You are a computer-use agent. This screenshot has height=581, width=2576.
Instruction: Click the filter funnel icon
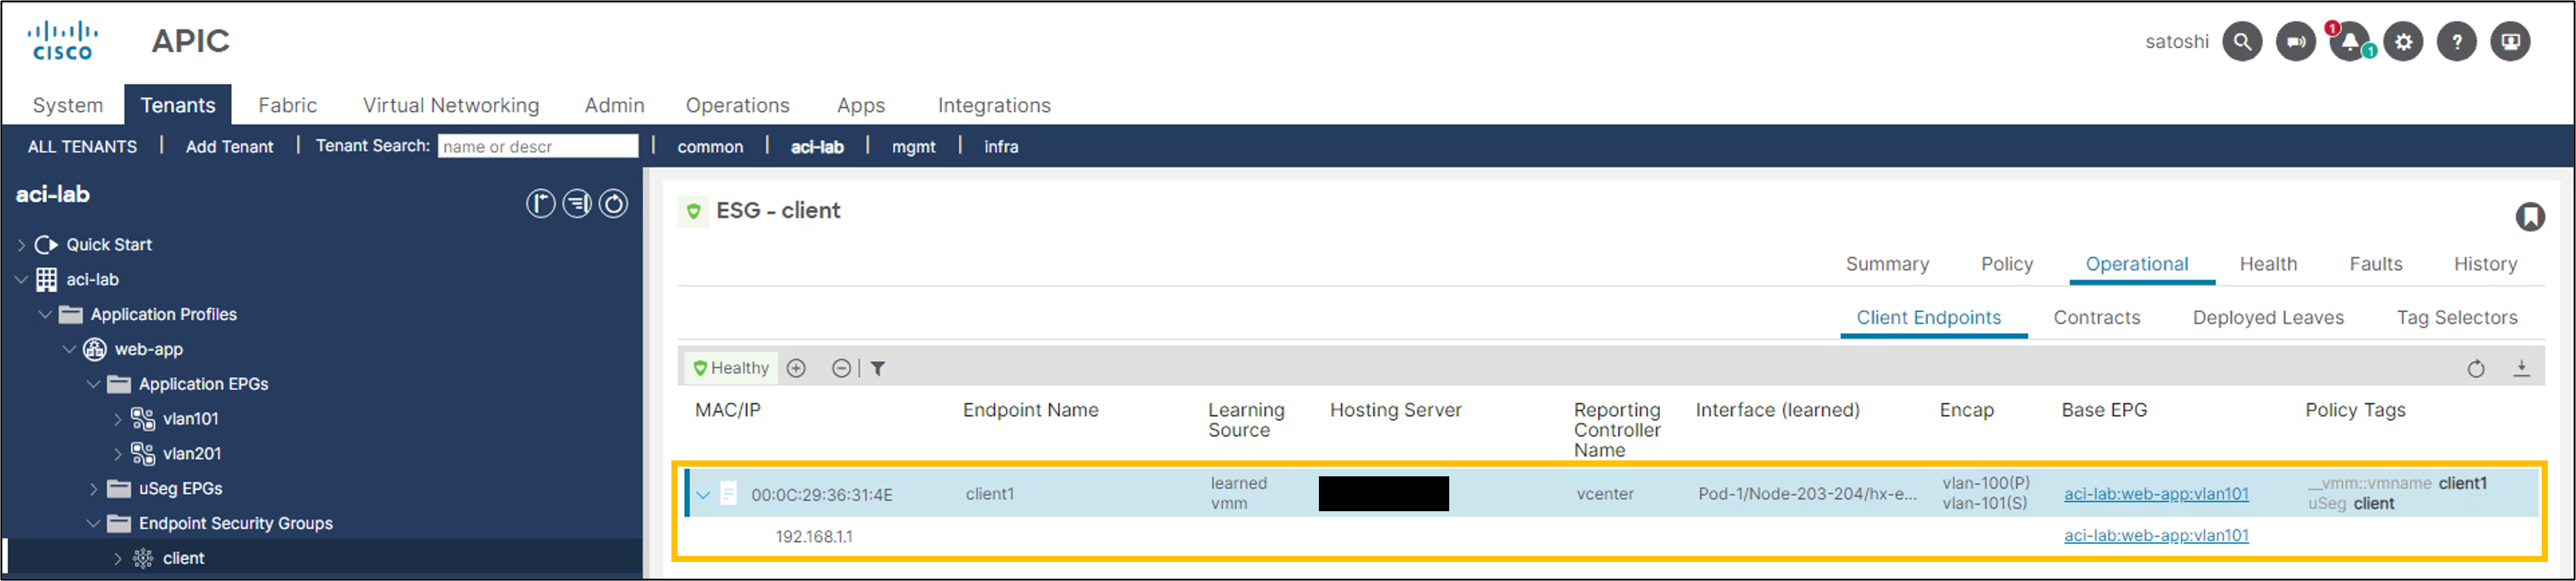point(877,368)
